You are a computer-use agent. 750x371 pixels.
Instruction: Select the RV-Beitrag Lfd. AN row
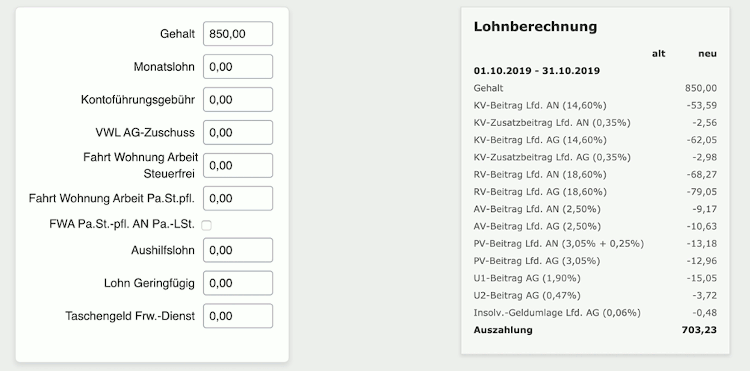595,175
